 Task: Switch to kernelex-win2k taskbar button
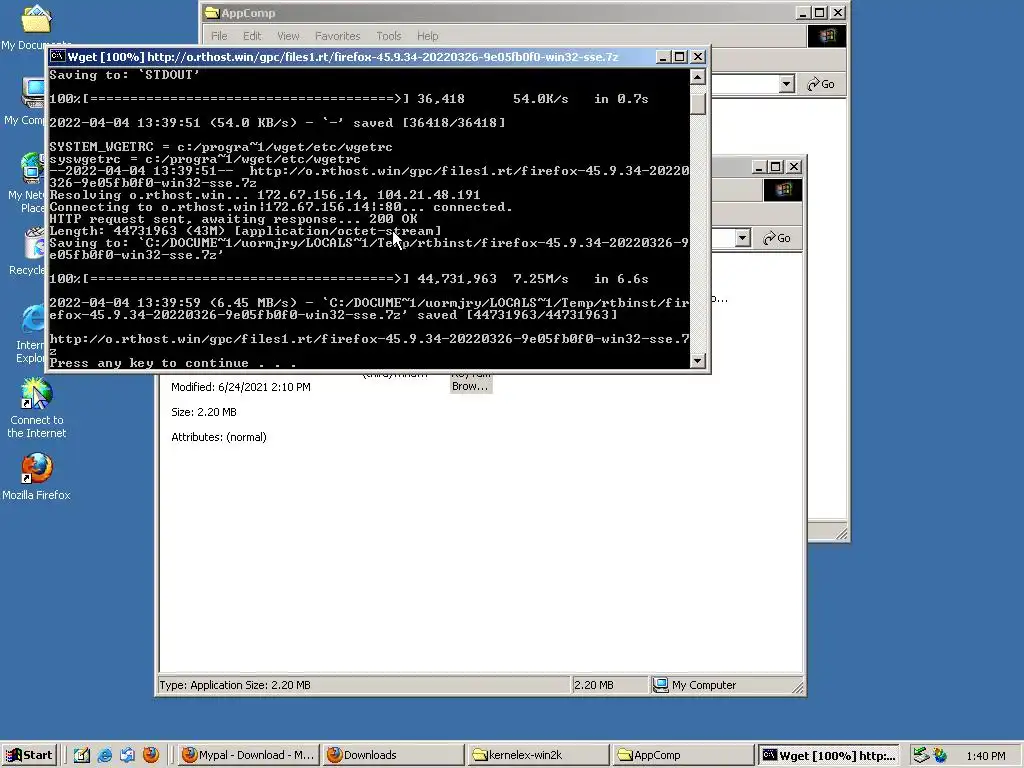tap(539, 755)
